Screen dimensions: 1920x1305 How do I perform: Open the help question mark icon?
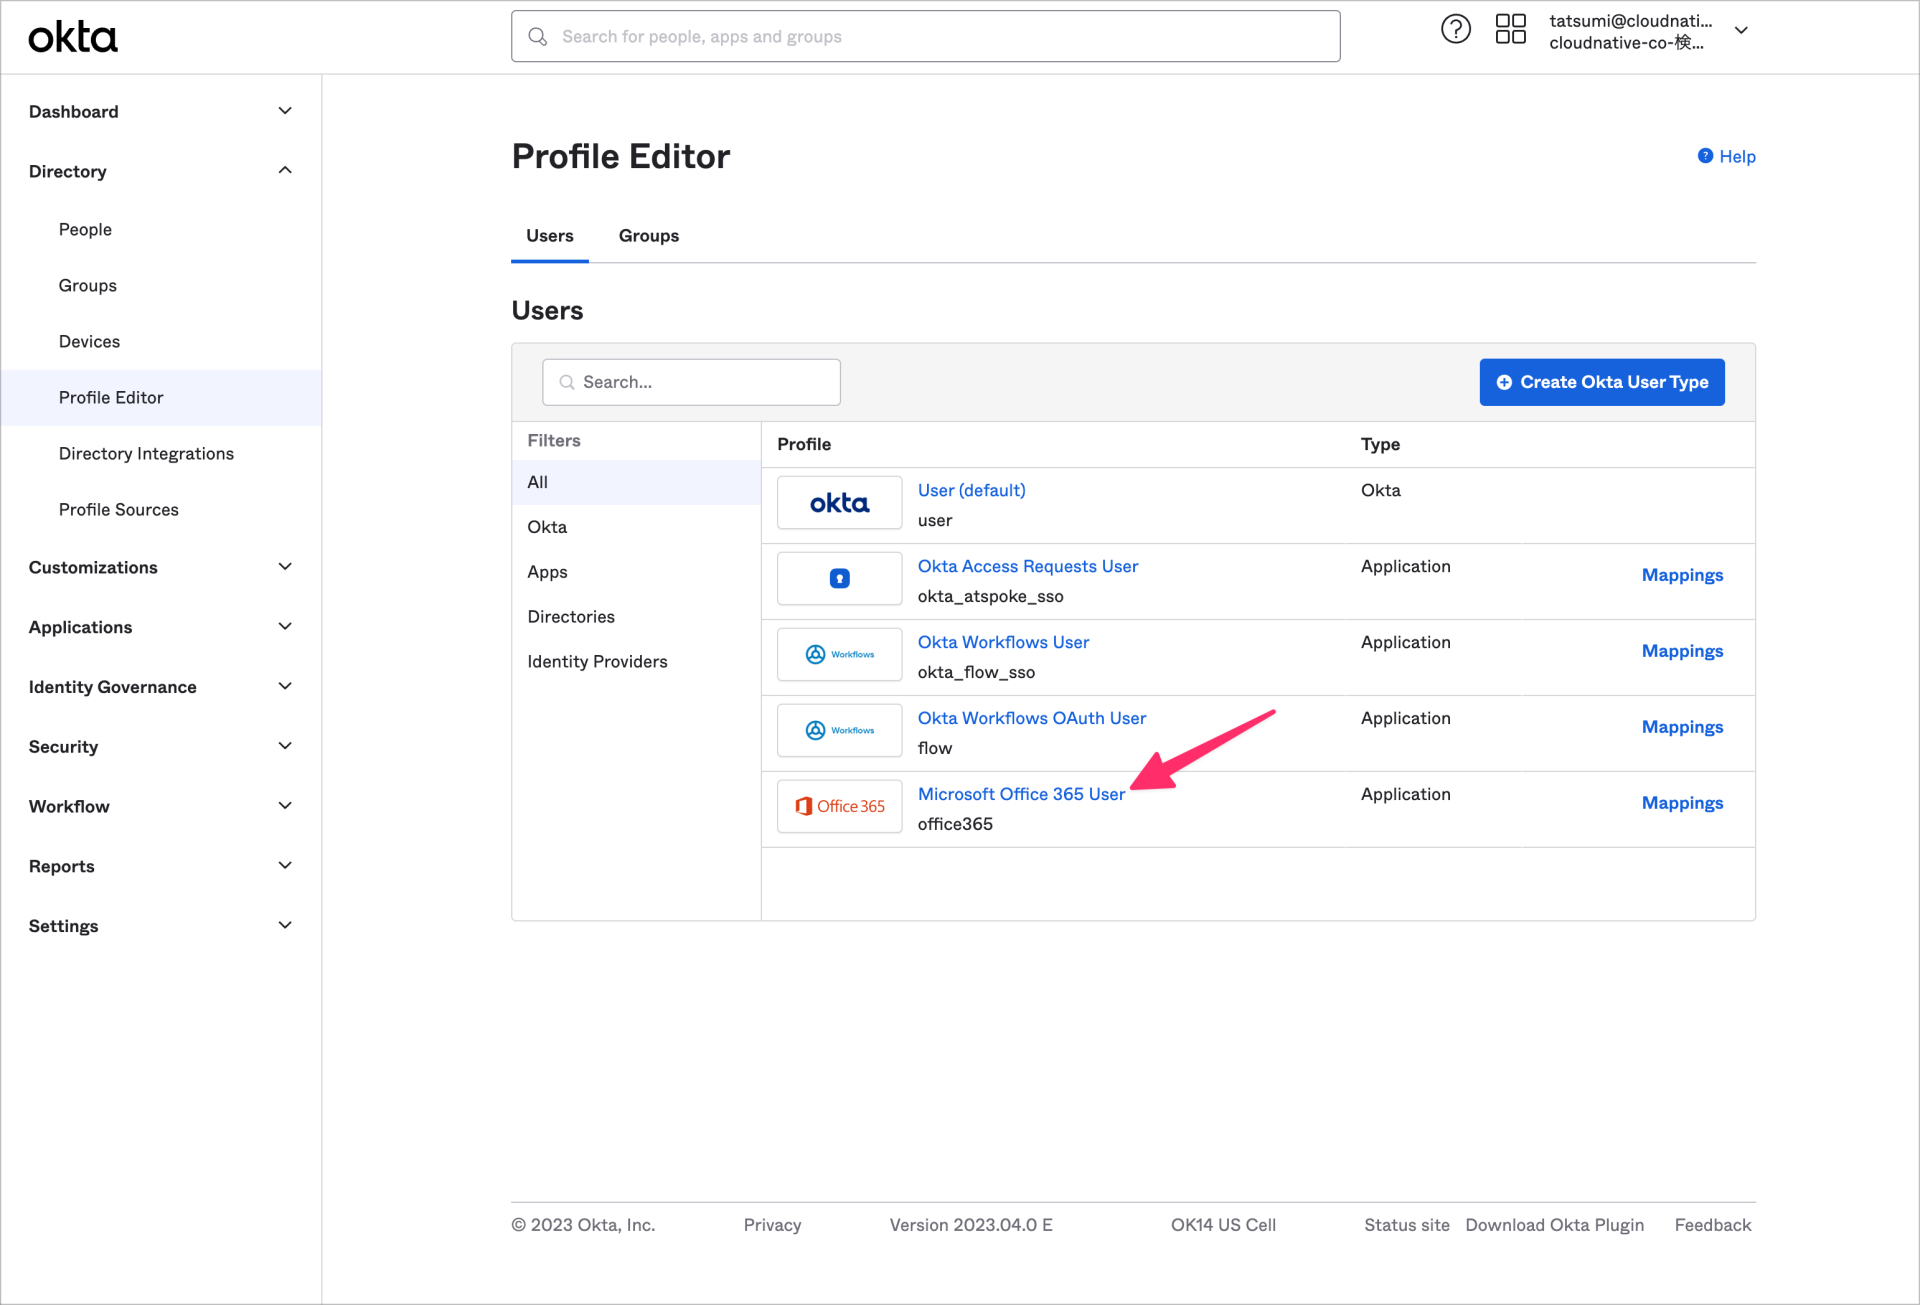coord(1455,29)
